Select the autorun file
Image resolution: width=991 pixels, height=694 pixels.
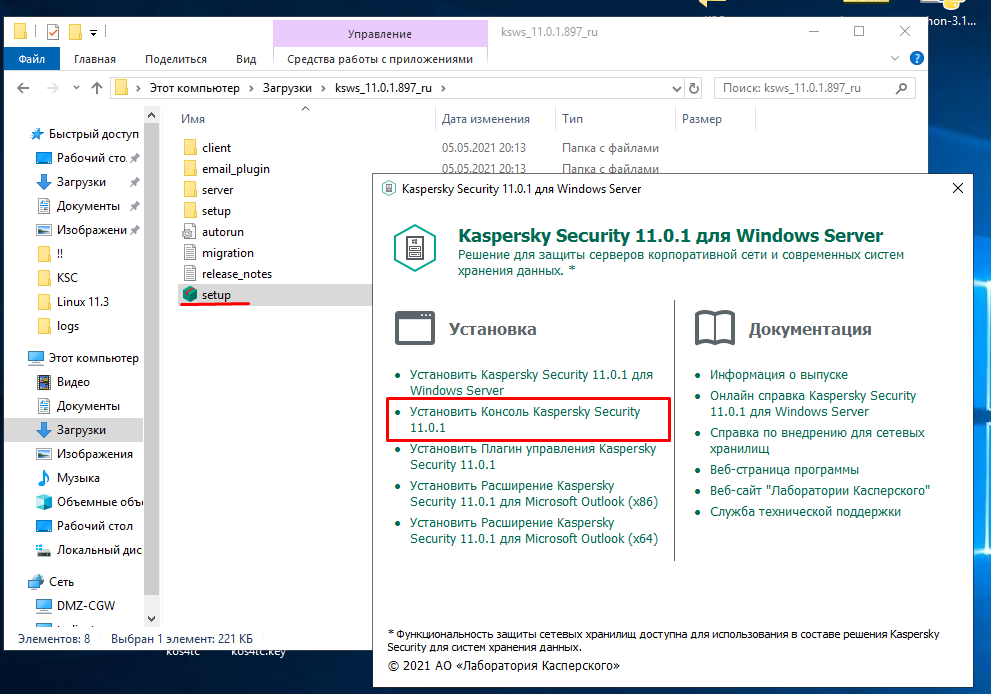(x=222, y=232)
